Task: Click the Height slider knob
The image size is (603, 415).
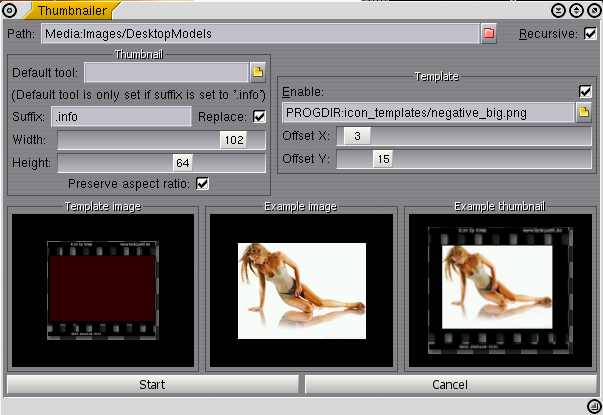Action: tap(182, 163)
